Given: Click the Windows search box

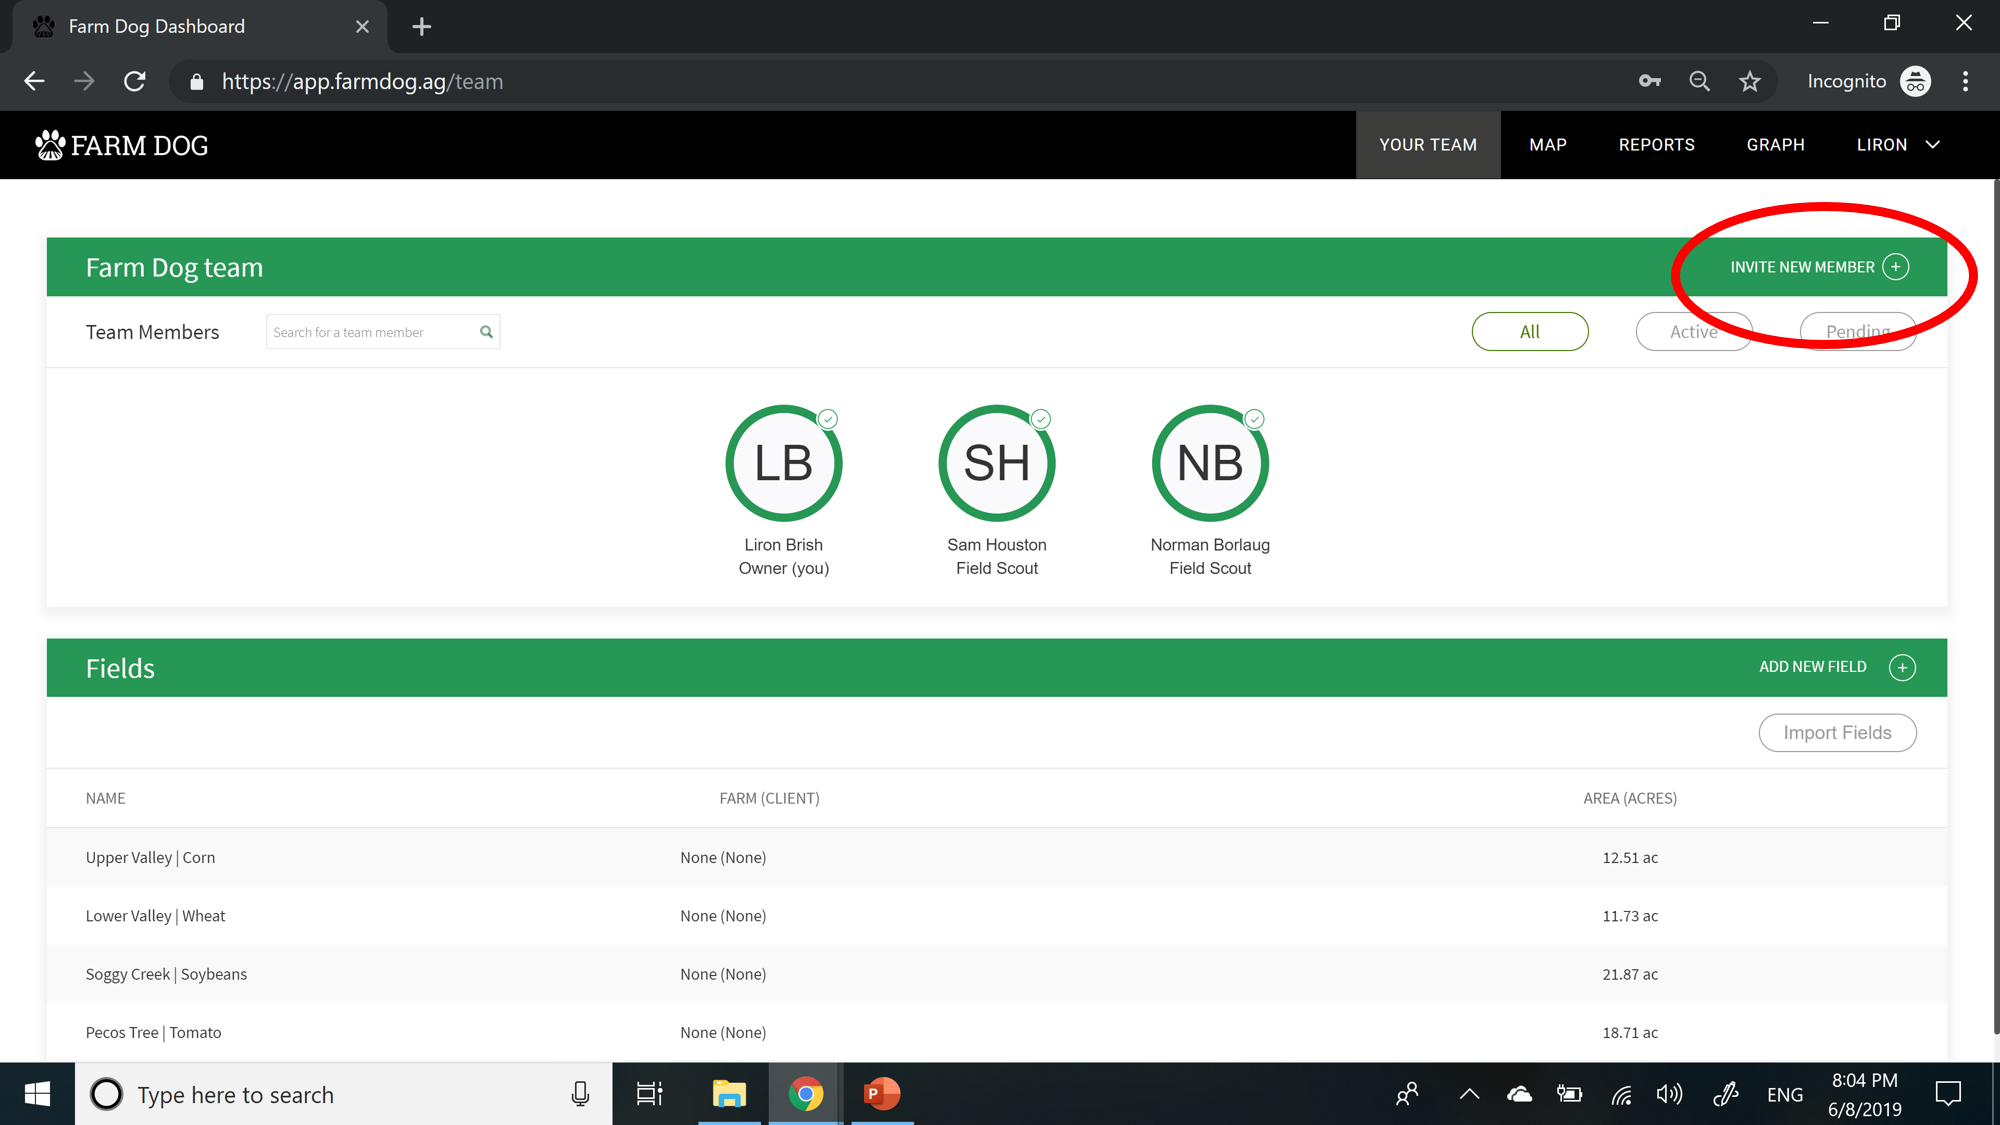Looking at the screenshot, I should [343, 1094].
